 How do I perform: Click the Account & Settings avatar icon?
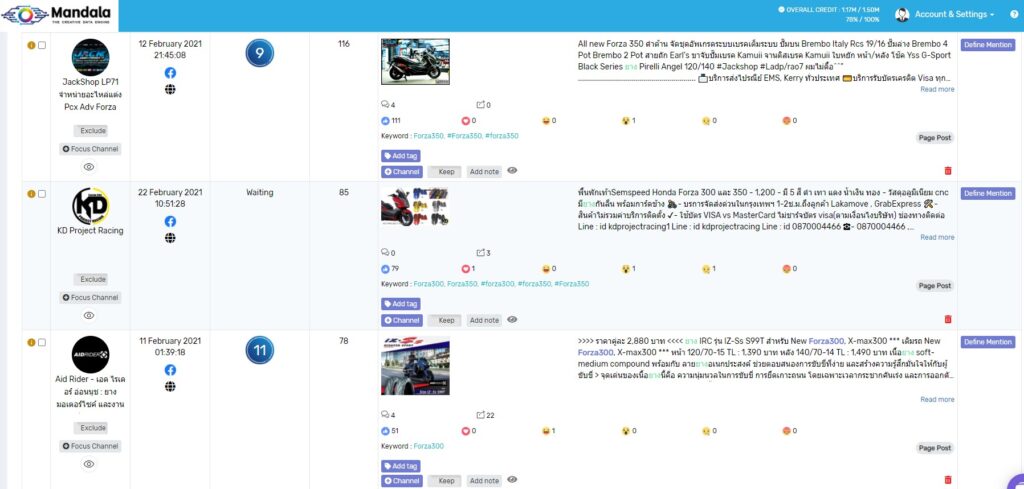(902, 14)
